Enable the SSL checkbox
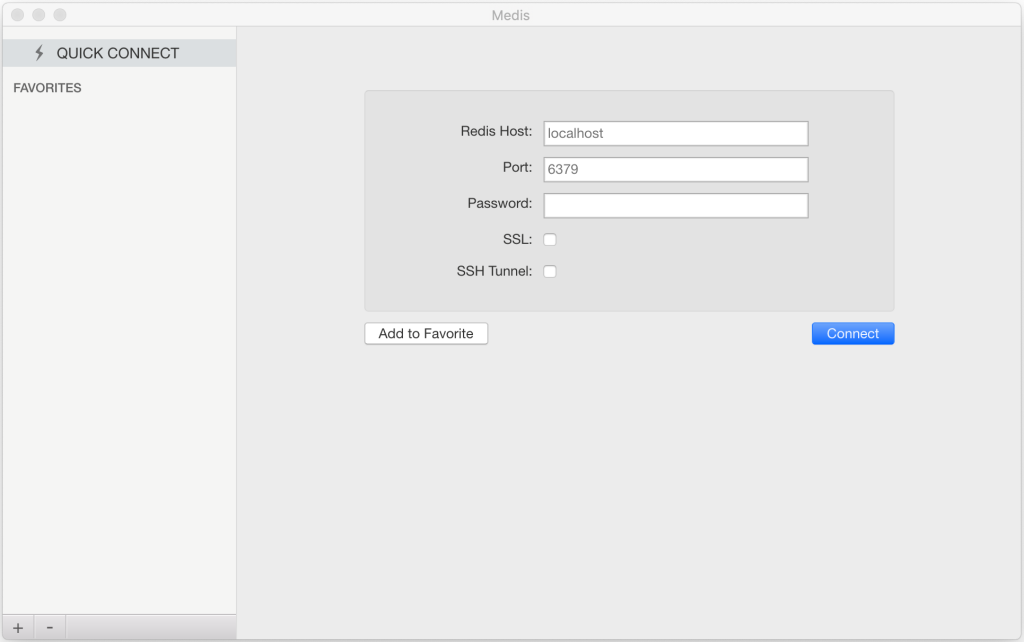 coord(550,240)
